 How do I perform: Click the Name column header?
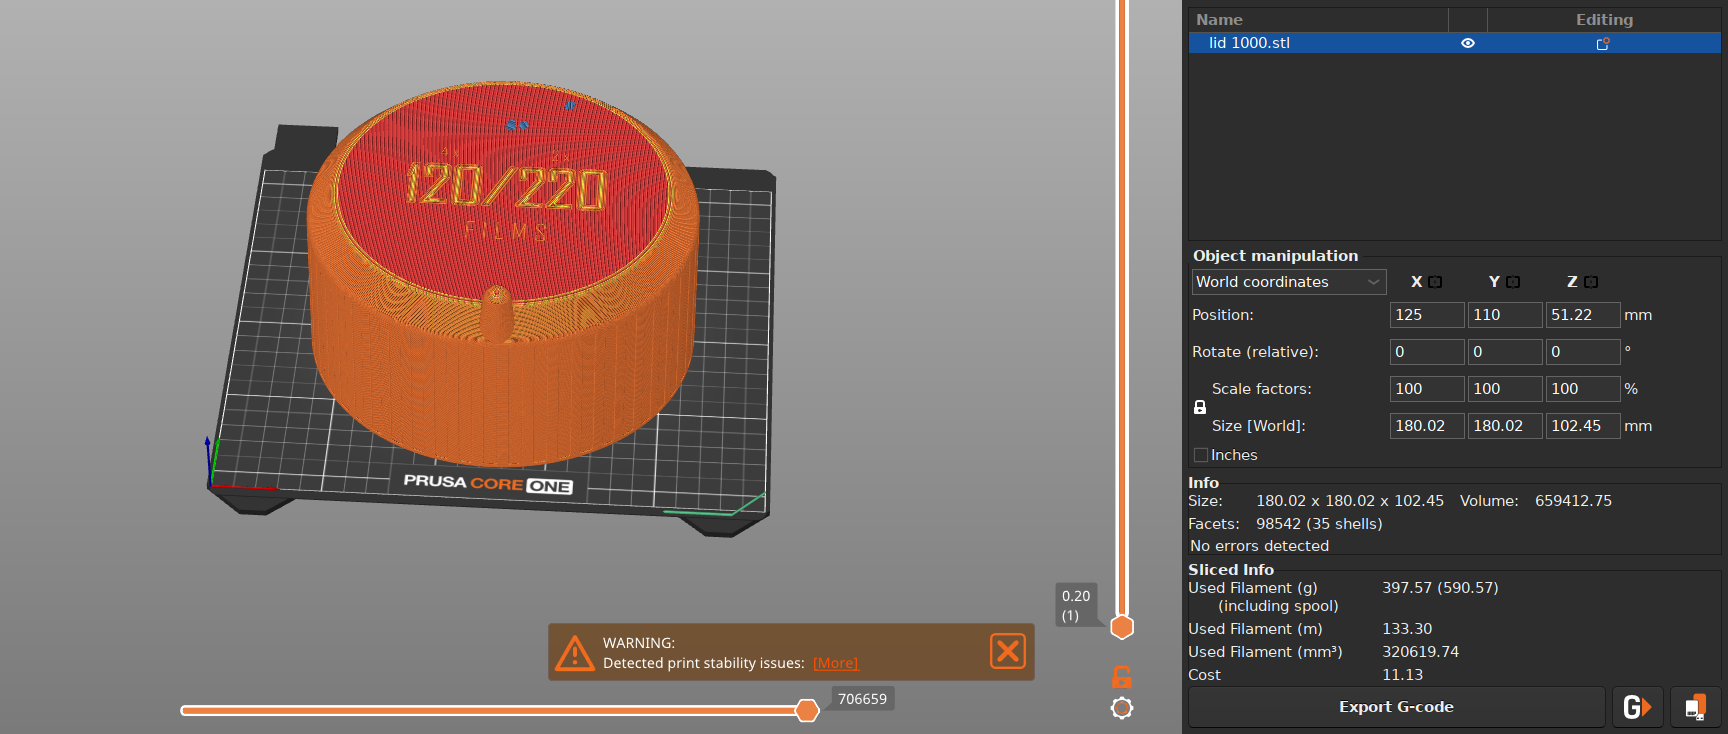[1219, 20]
